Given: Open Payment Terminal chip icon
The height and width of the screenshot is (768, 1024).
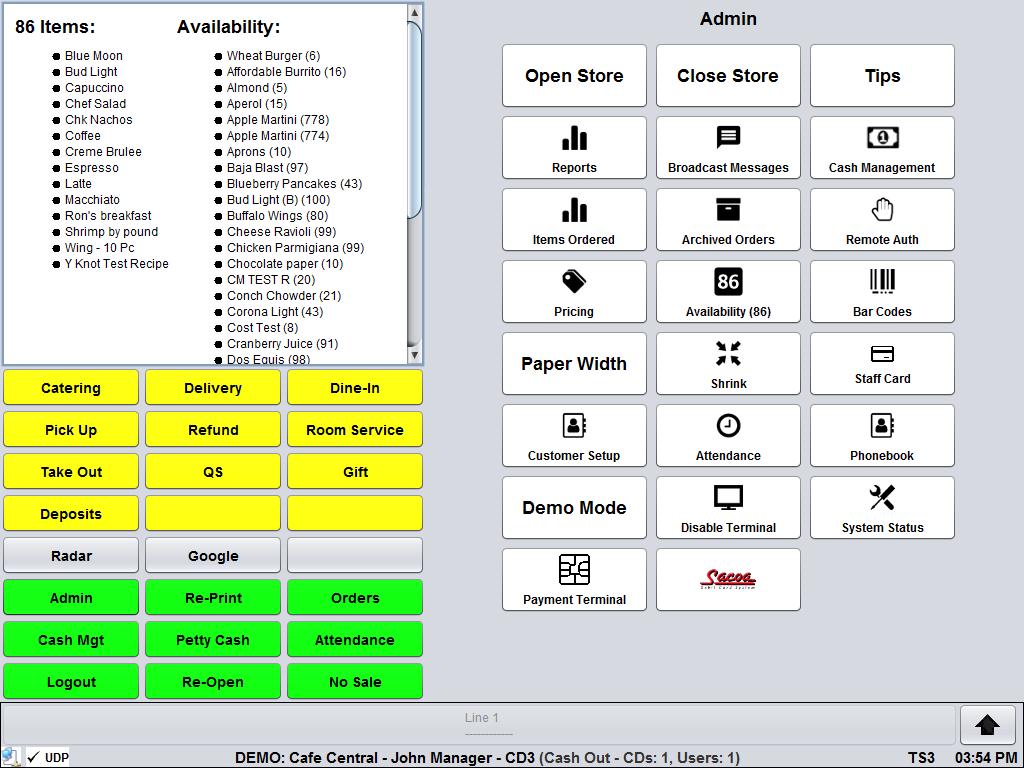Looking at the screenshot, I should (574, 579).
